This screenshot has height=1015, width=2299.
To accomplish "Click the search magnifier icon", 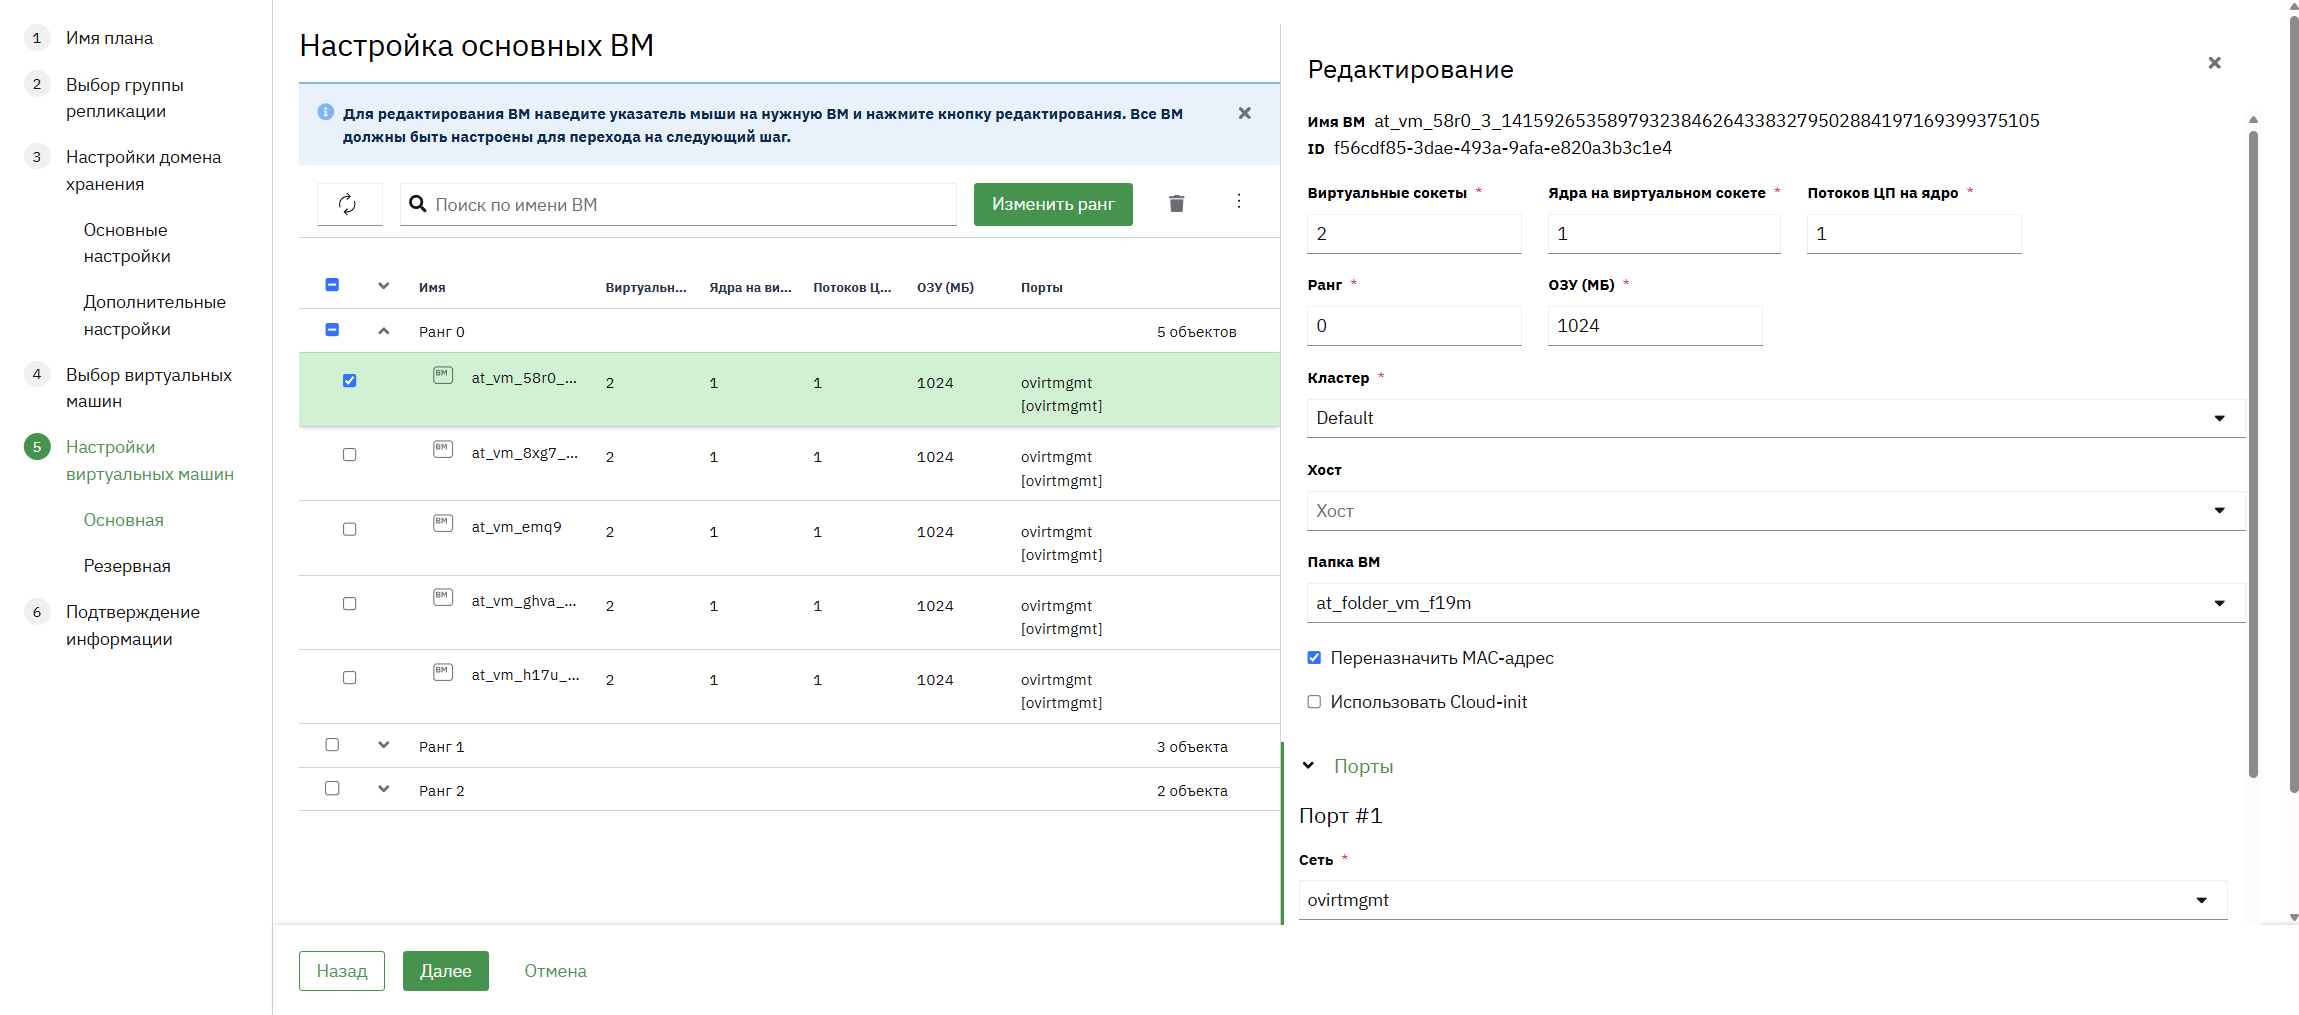I will pos(418,204).
